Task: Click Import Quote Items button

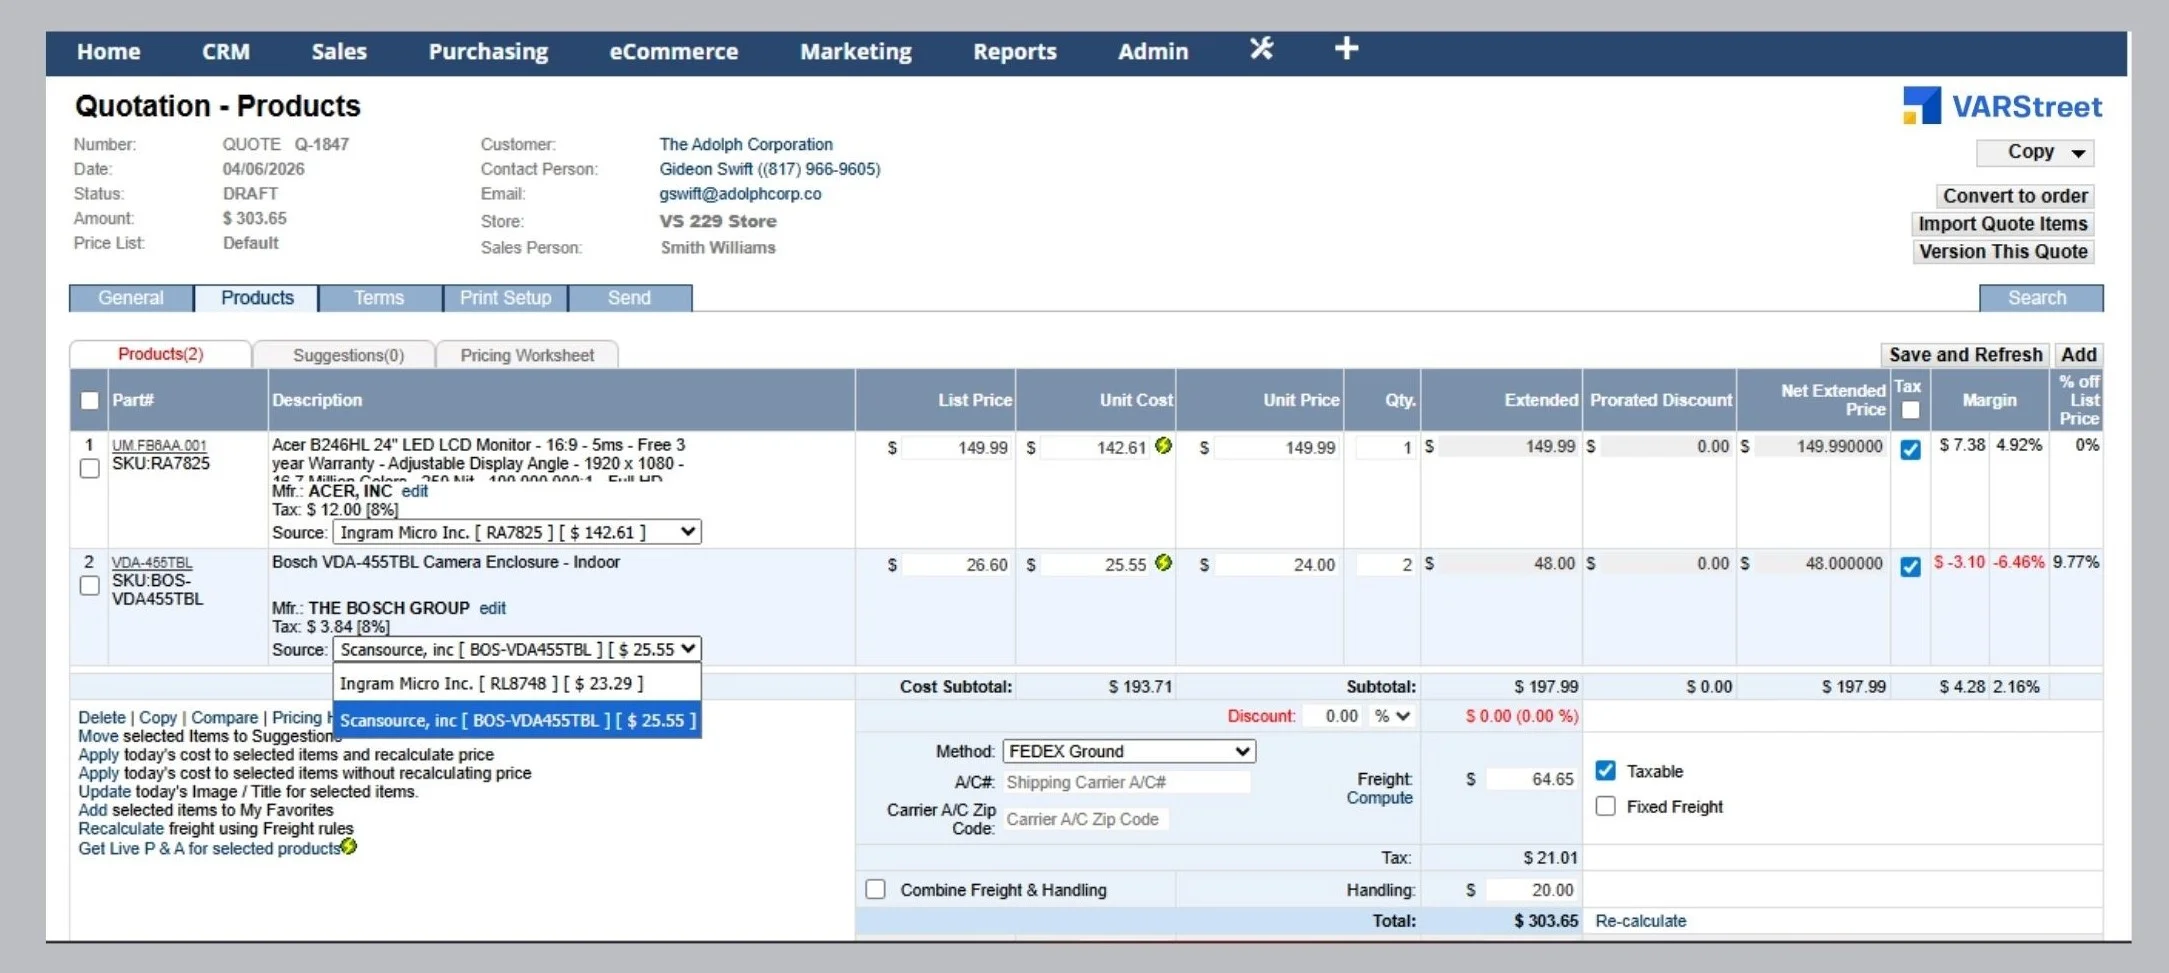Action: click(2003, 224)
